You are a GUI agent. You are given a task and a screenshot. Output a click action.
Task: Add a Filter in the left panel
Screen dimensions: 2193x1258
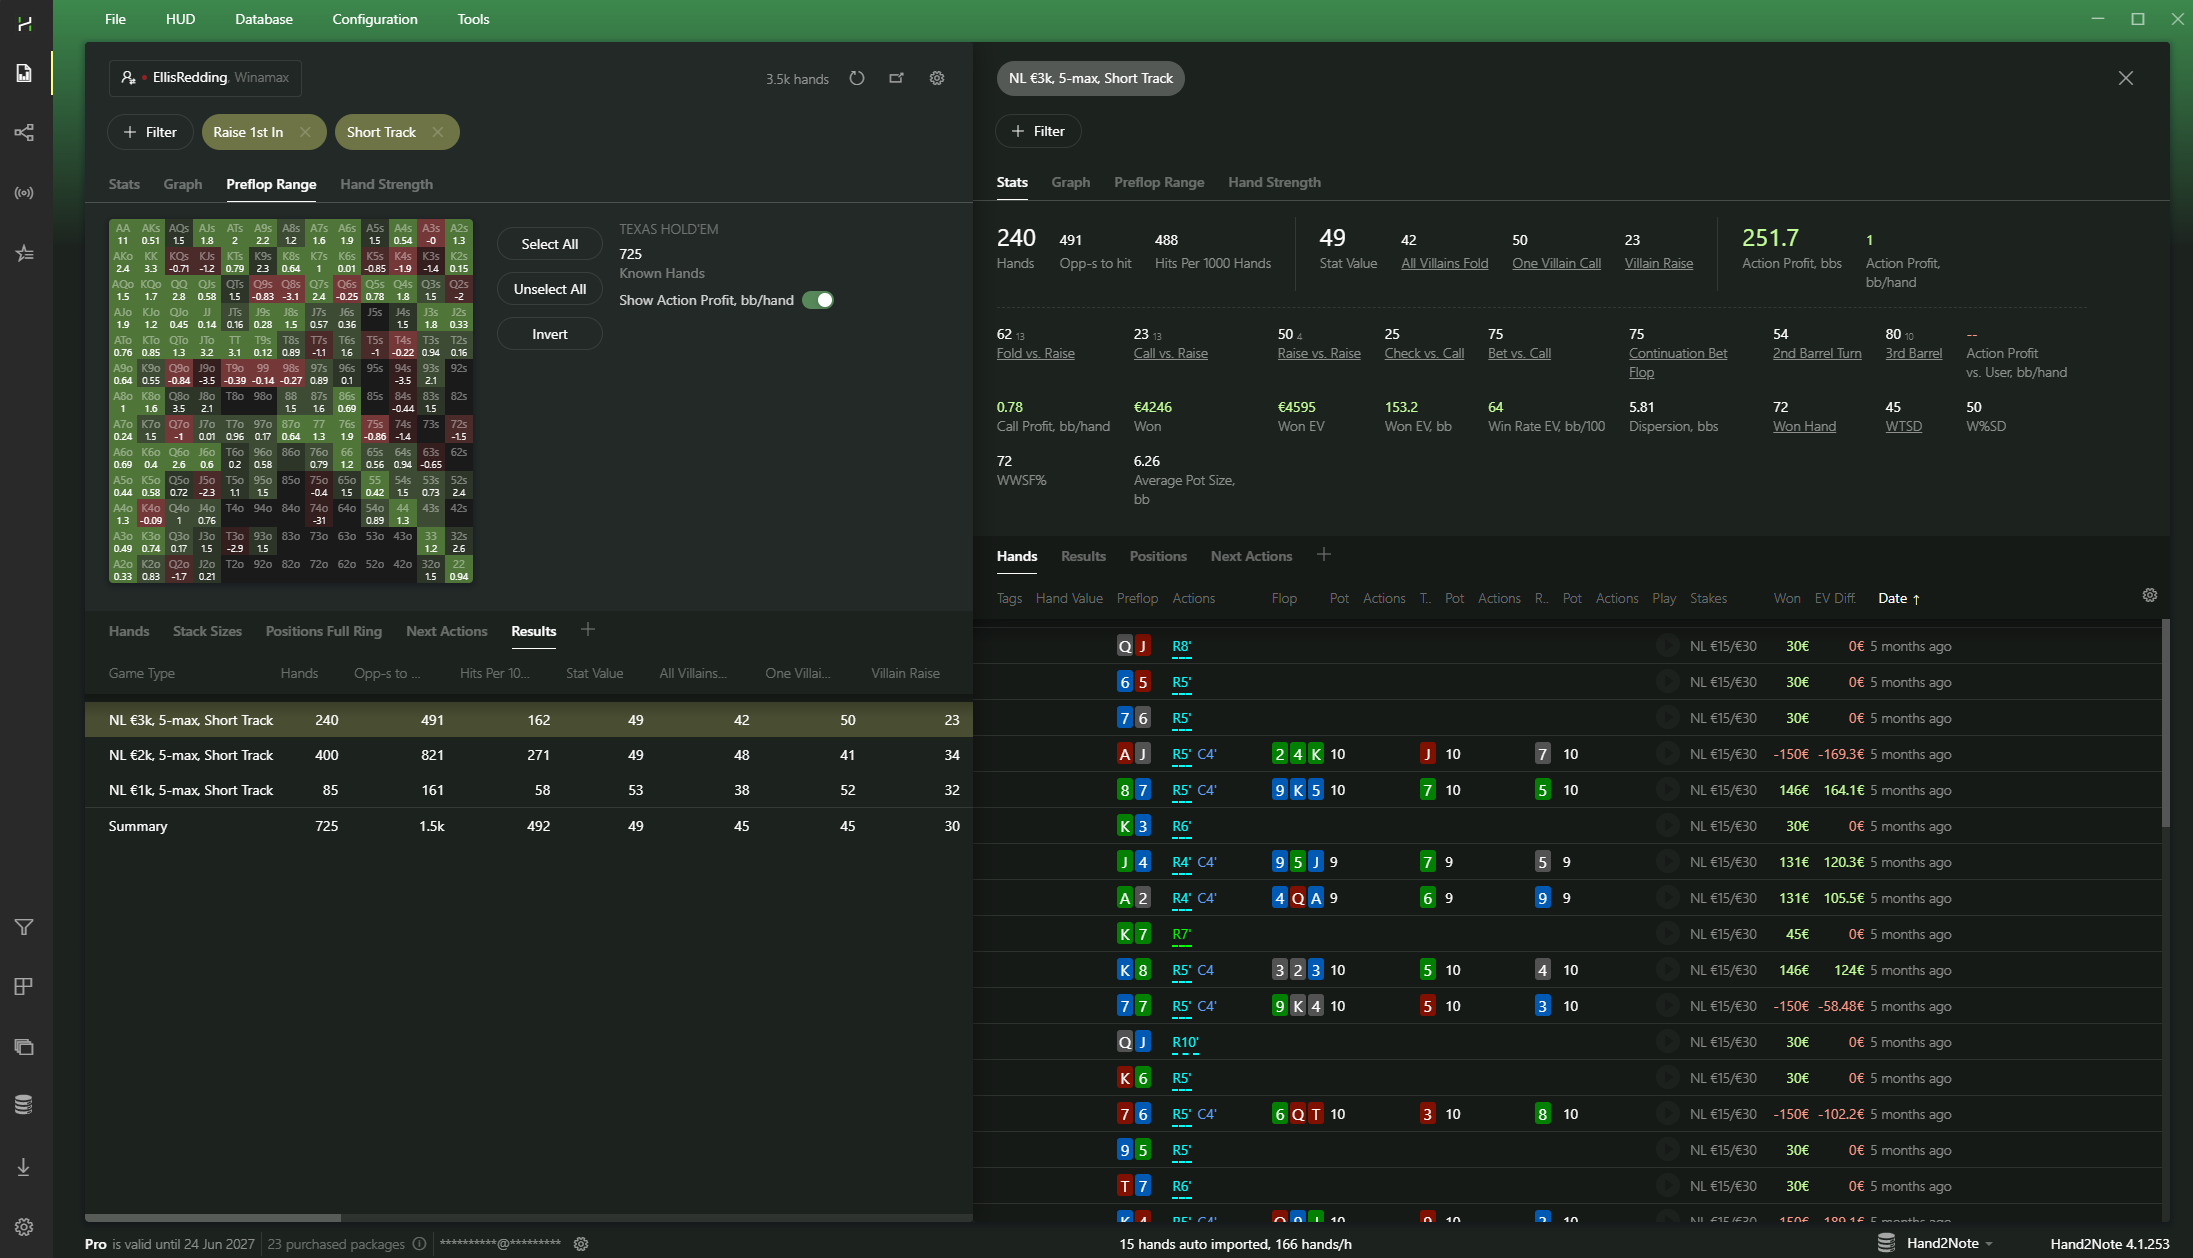coord(149,132)
